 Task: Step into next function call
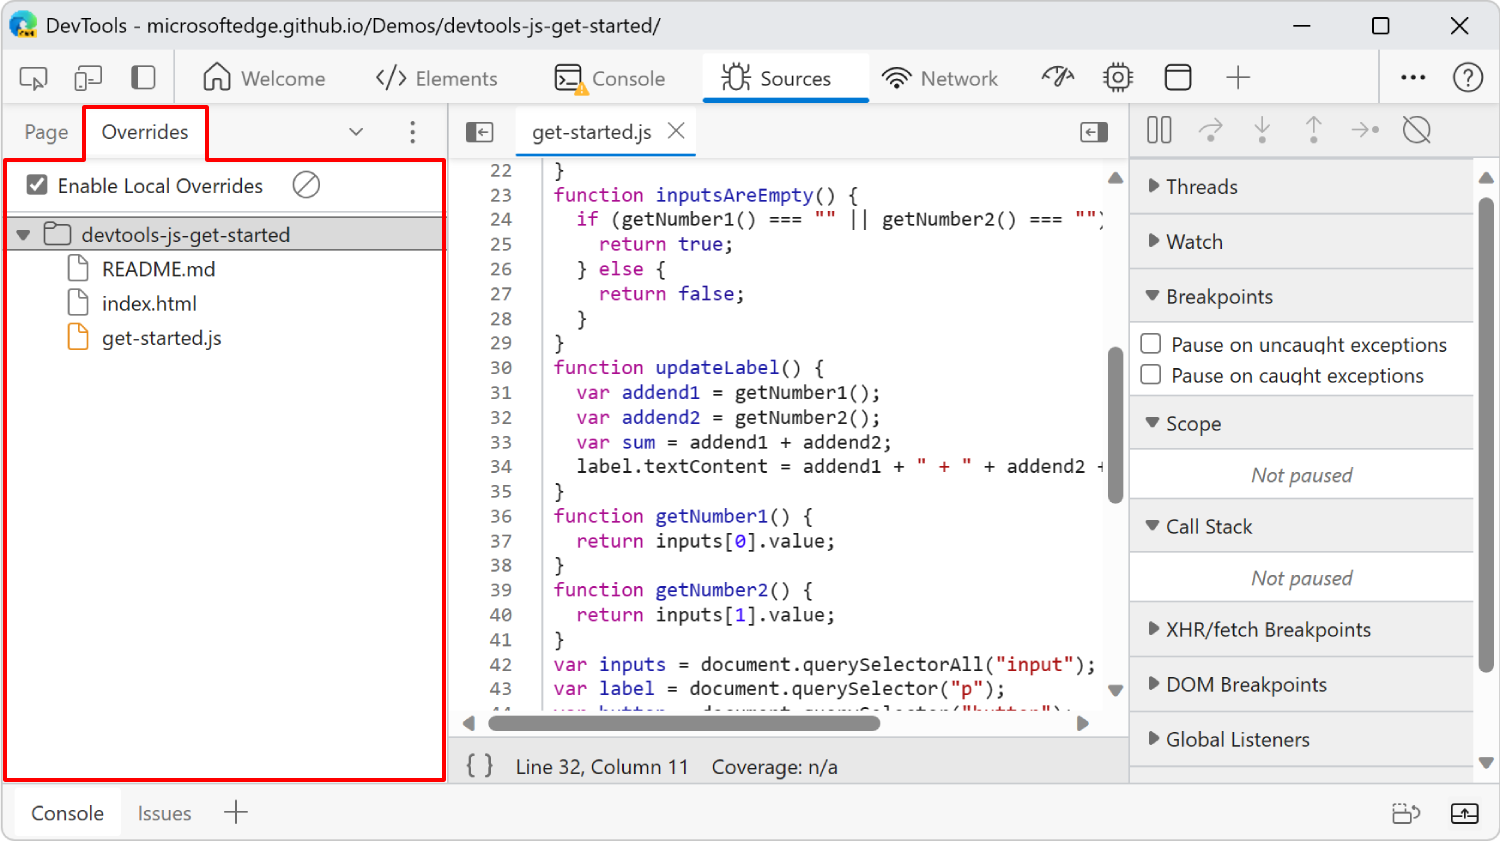pyautogui.click(x=1262, y=130)
